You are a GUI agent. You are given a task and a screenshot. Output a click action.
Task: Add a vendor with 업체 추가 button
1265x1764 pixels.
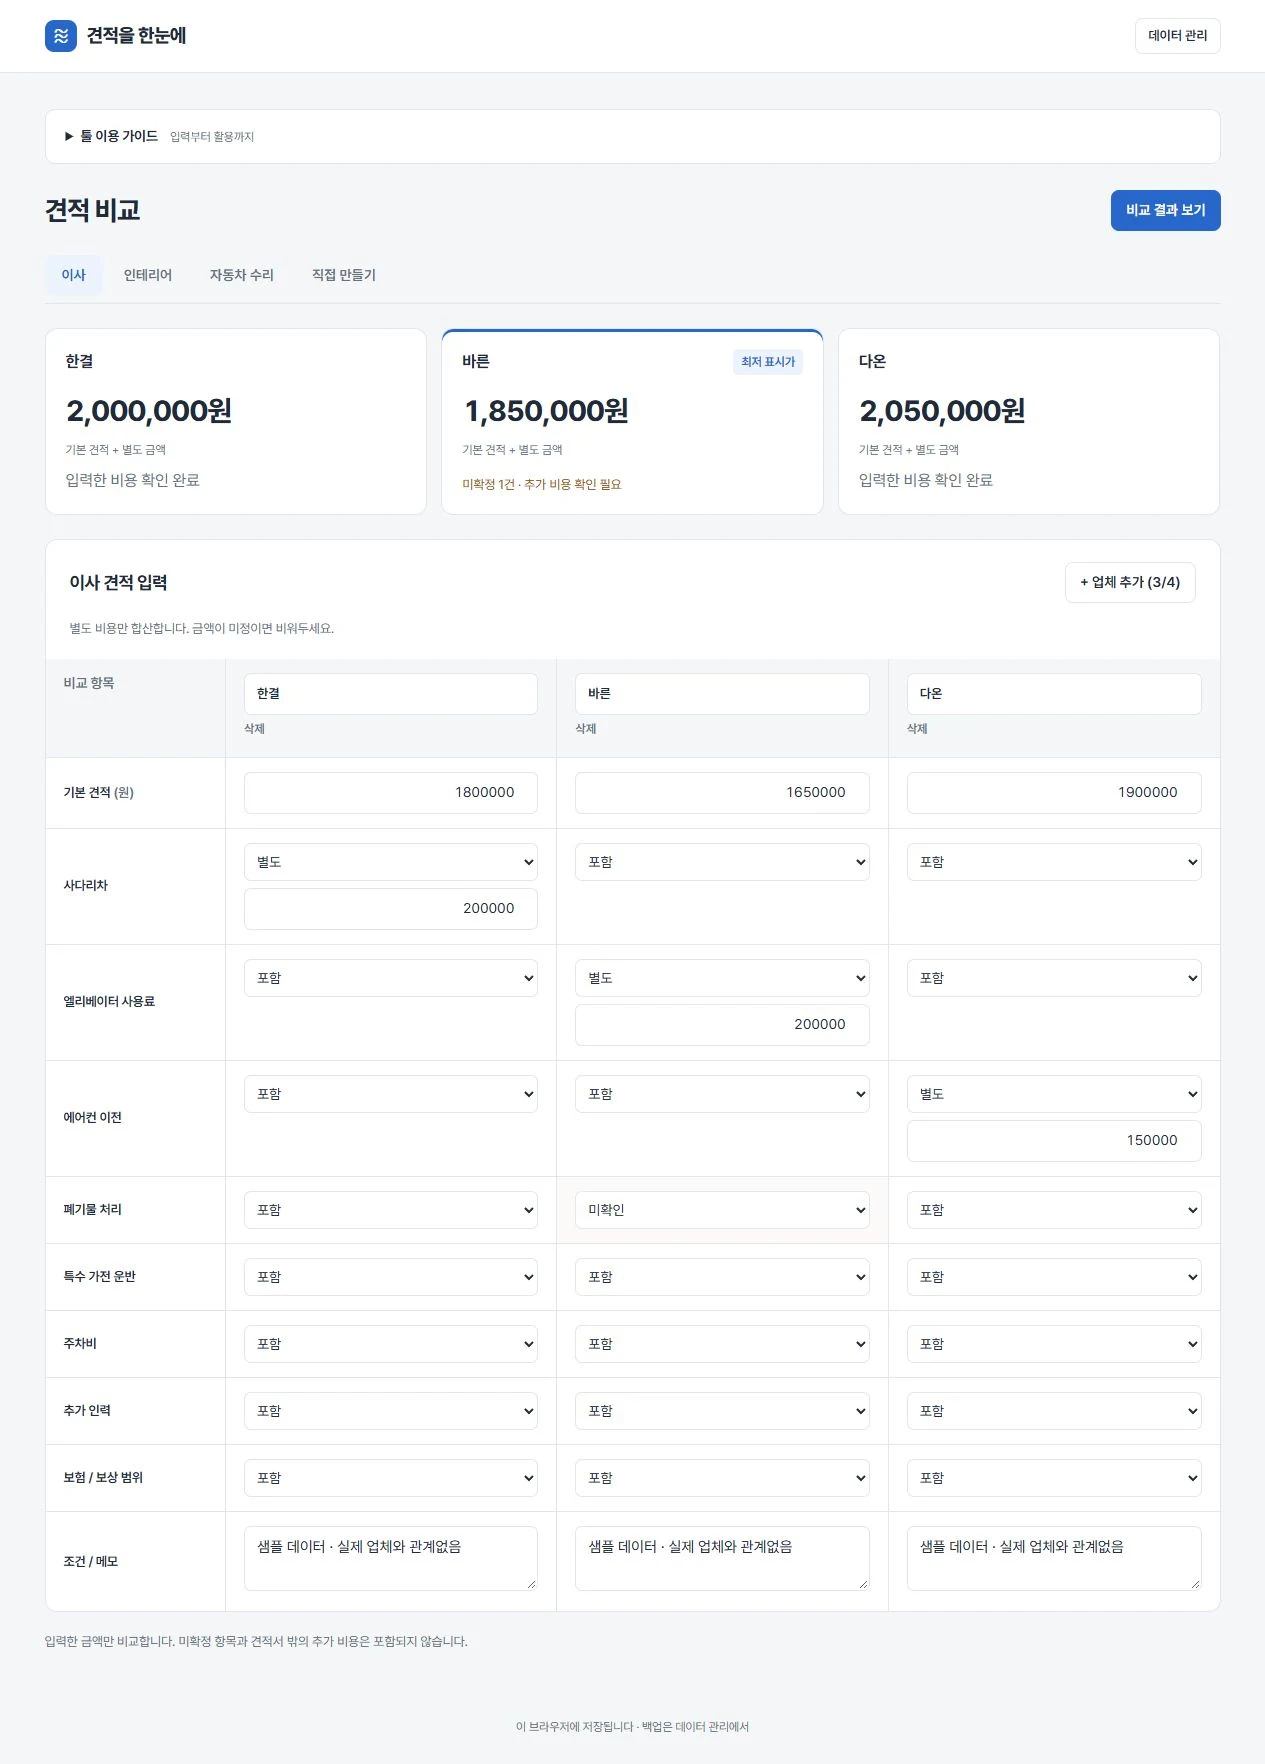pyautogui.click(x=1130, y=582)
